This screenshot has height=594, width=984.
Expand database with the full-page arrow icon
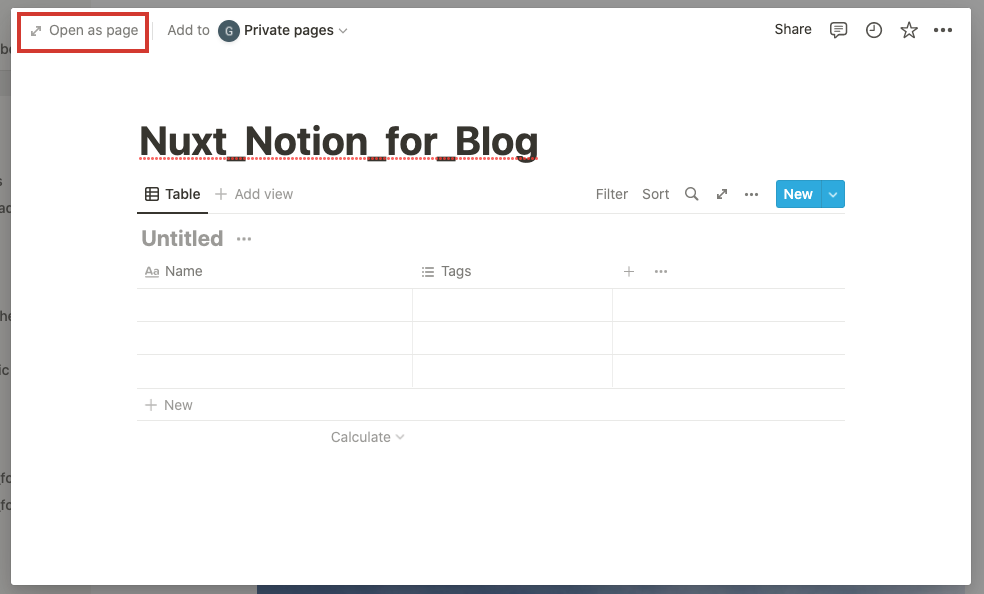tap(722, 194)
